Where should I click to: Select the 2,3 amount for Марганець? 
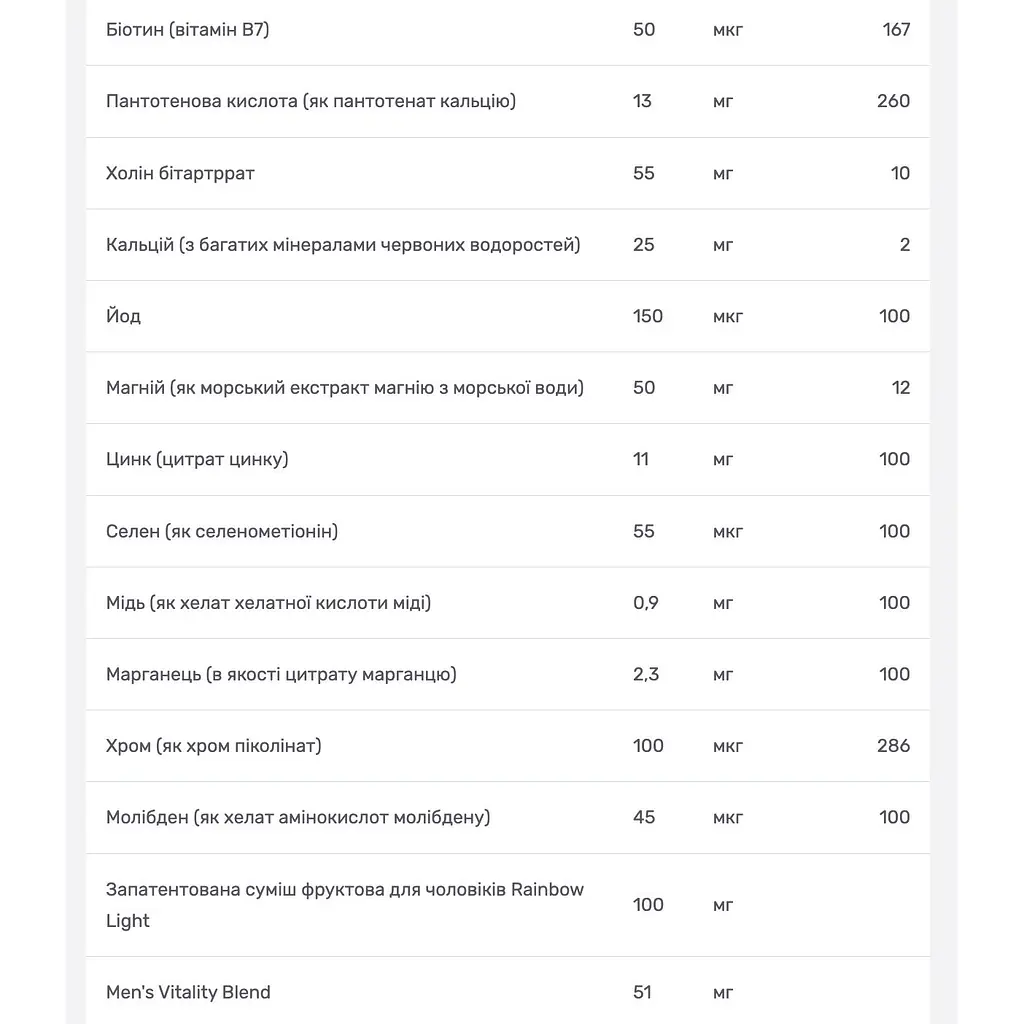(646, 674)
